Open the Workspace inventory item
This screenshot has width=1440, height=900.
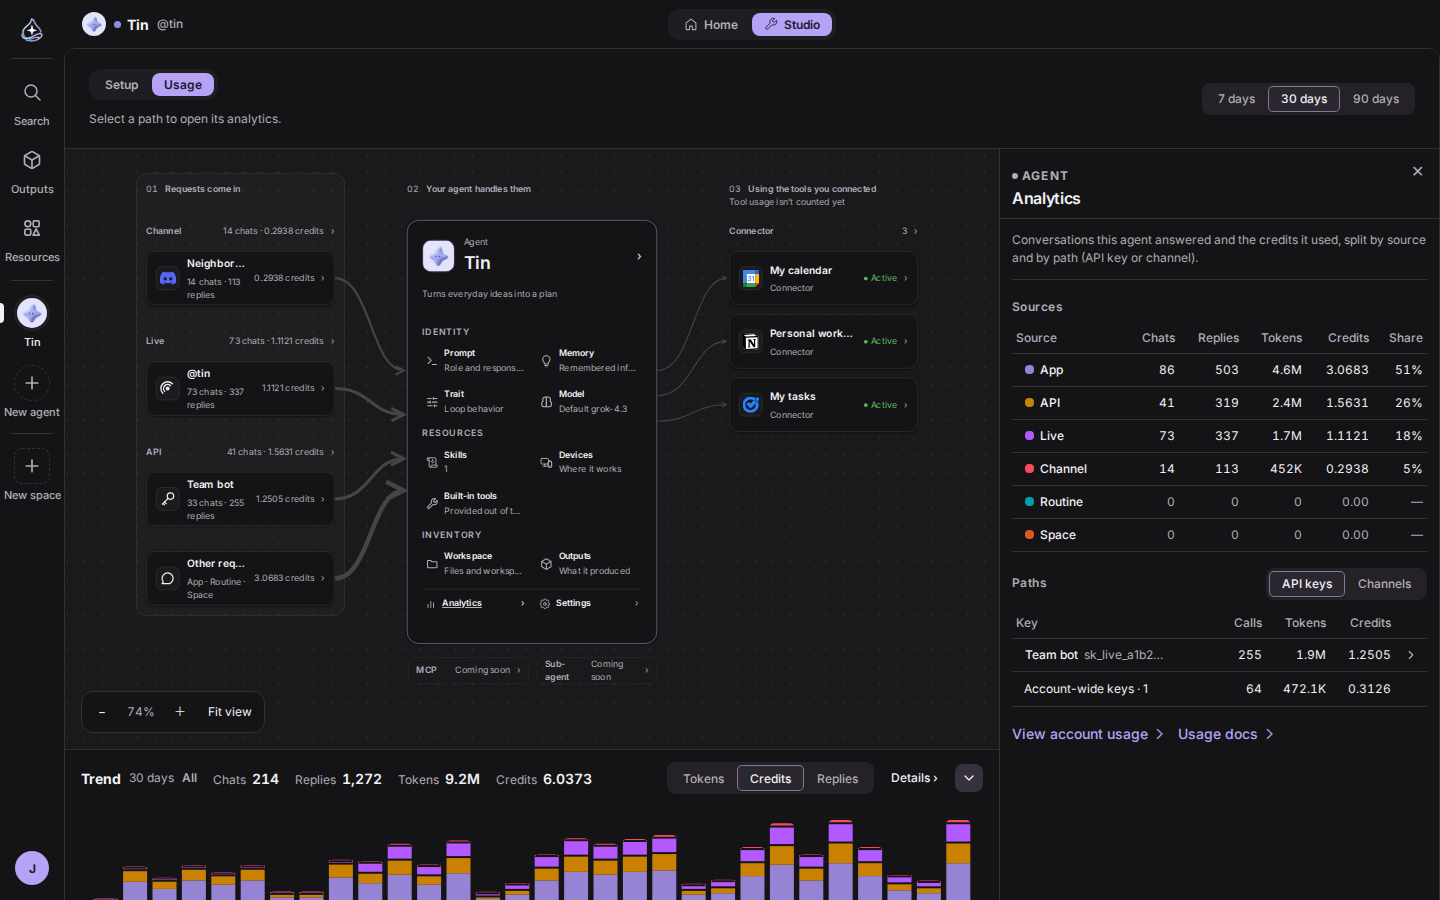(475, 563)
